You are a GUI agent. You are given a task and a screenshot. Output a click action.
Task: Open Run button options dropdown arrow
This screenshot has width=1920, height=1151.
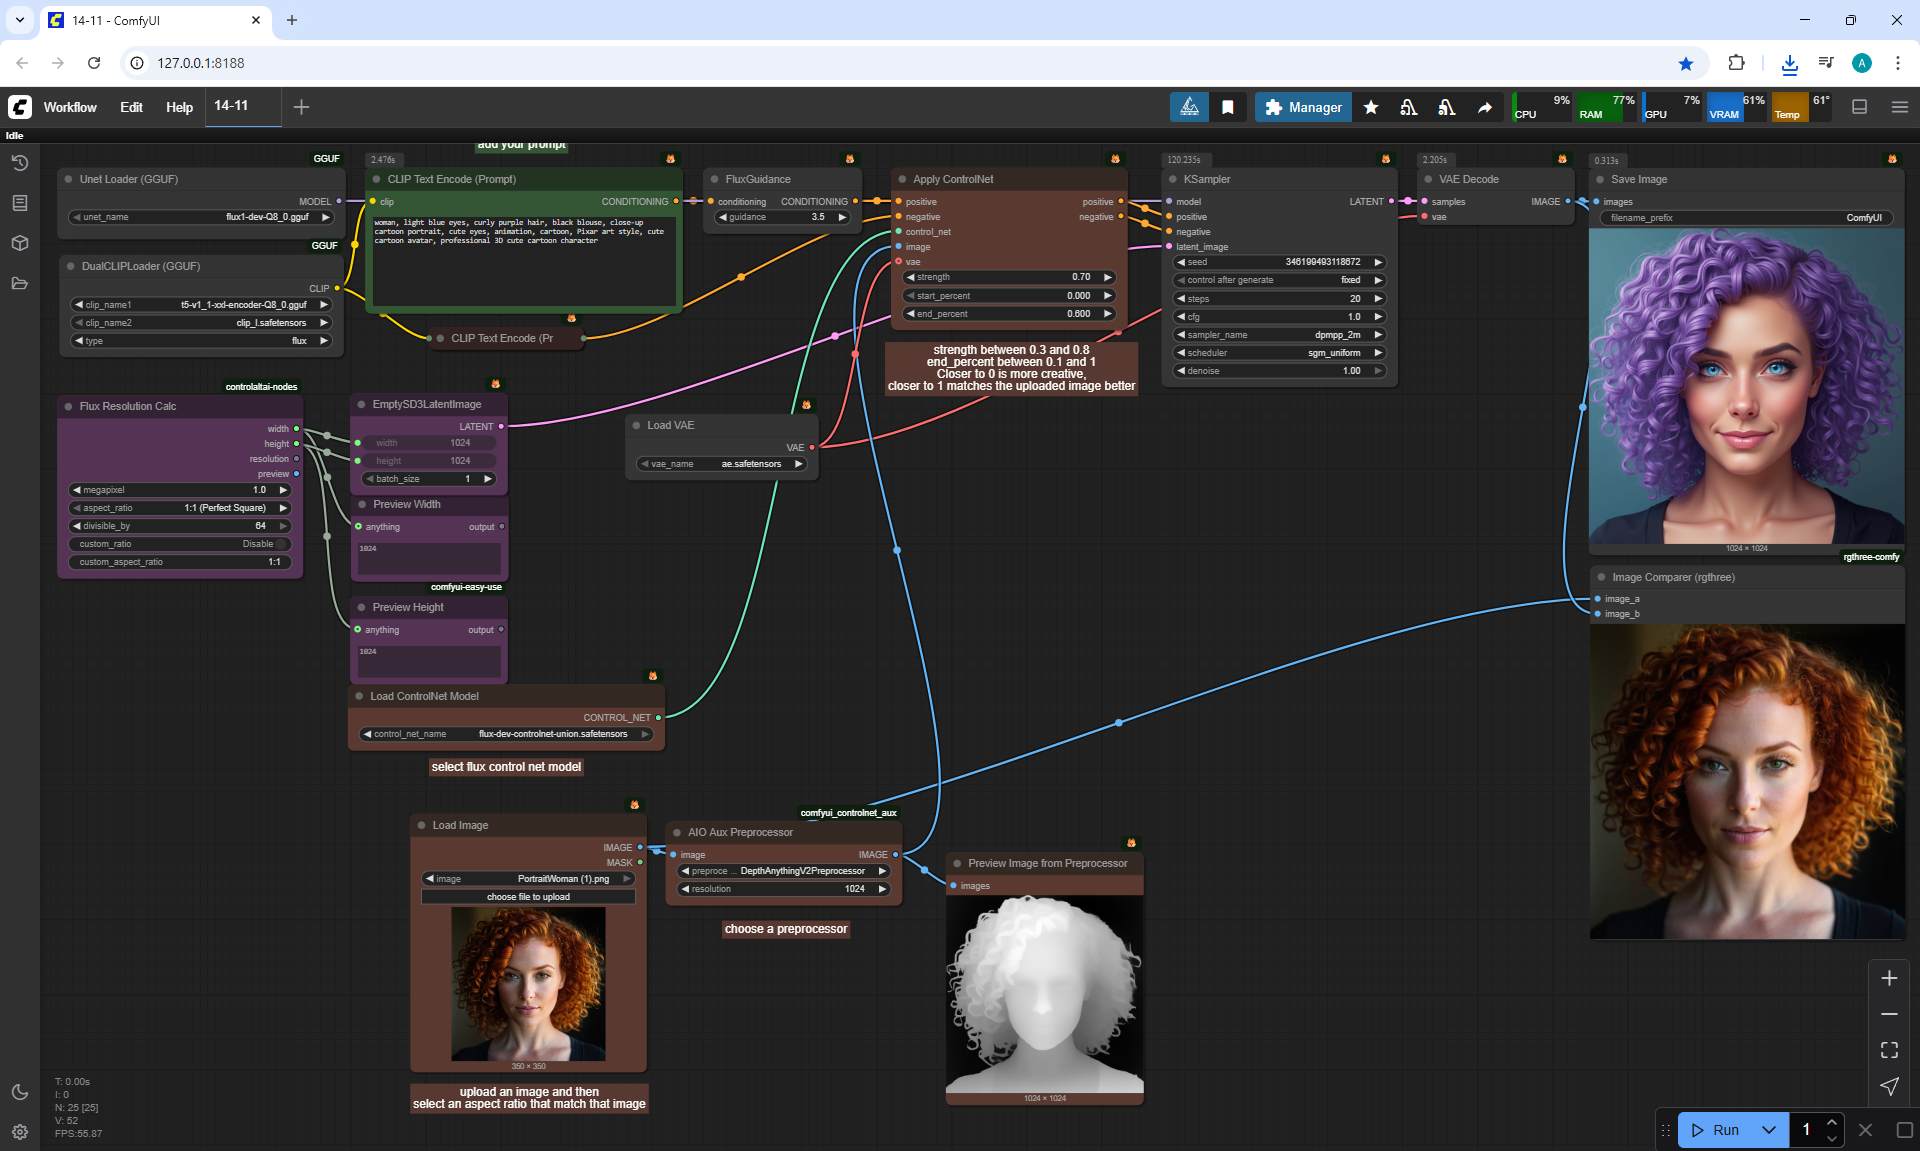[1768, 1130]
